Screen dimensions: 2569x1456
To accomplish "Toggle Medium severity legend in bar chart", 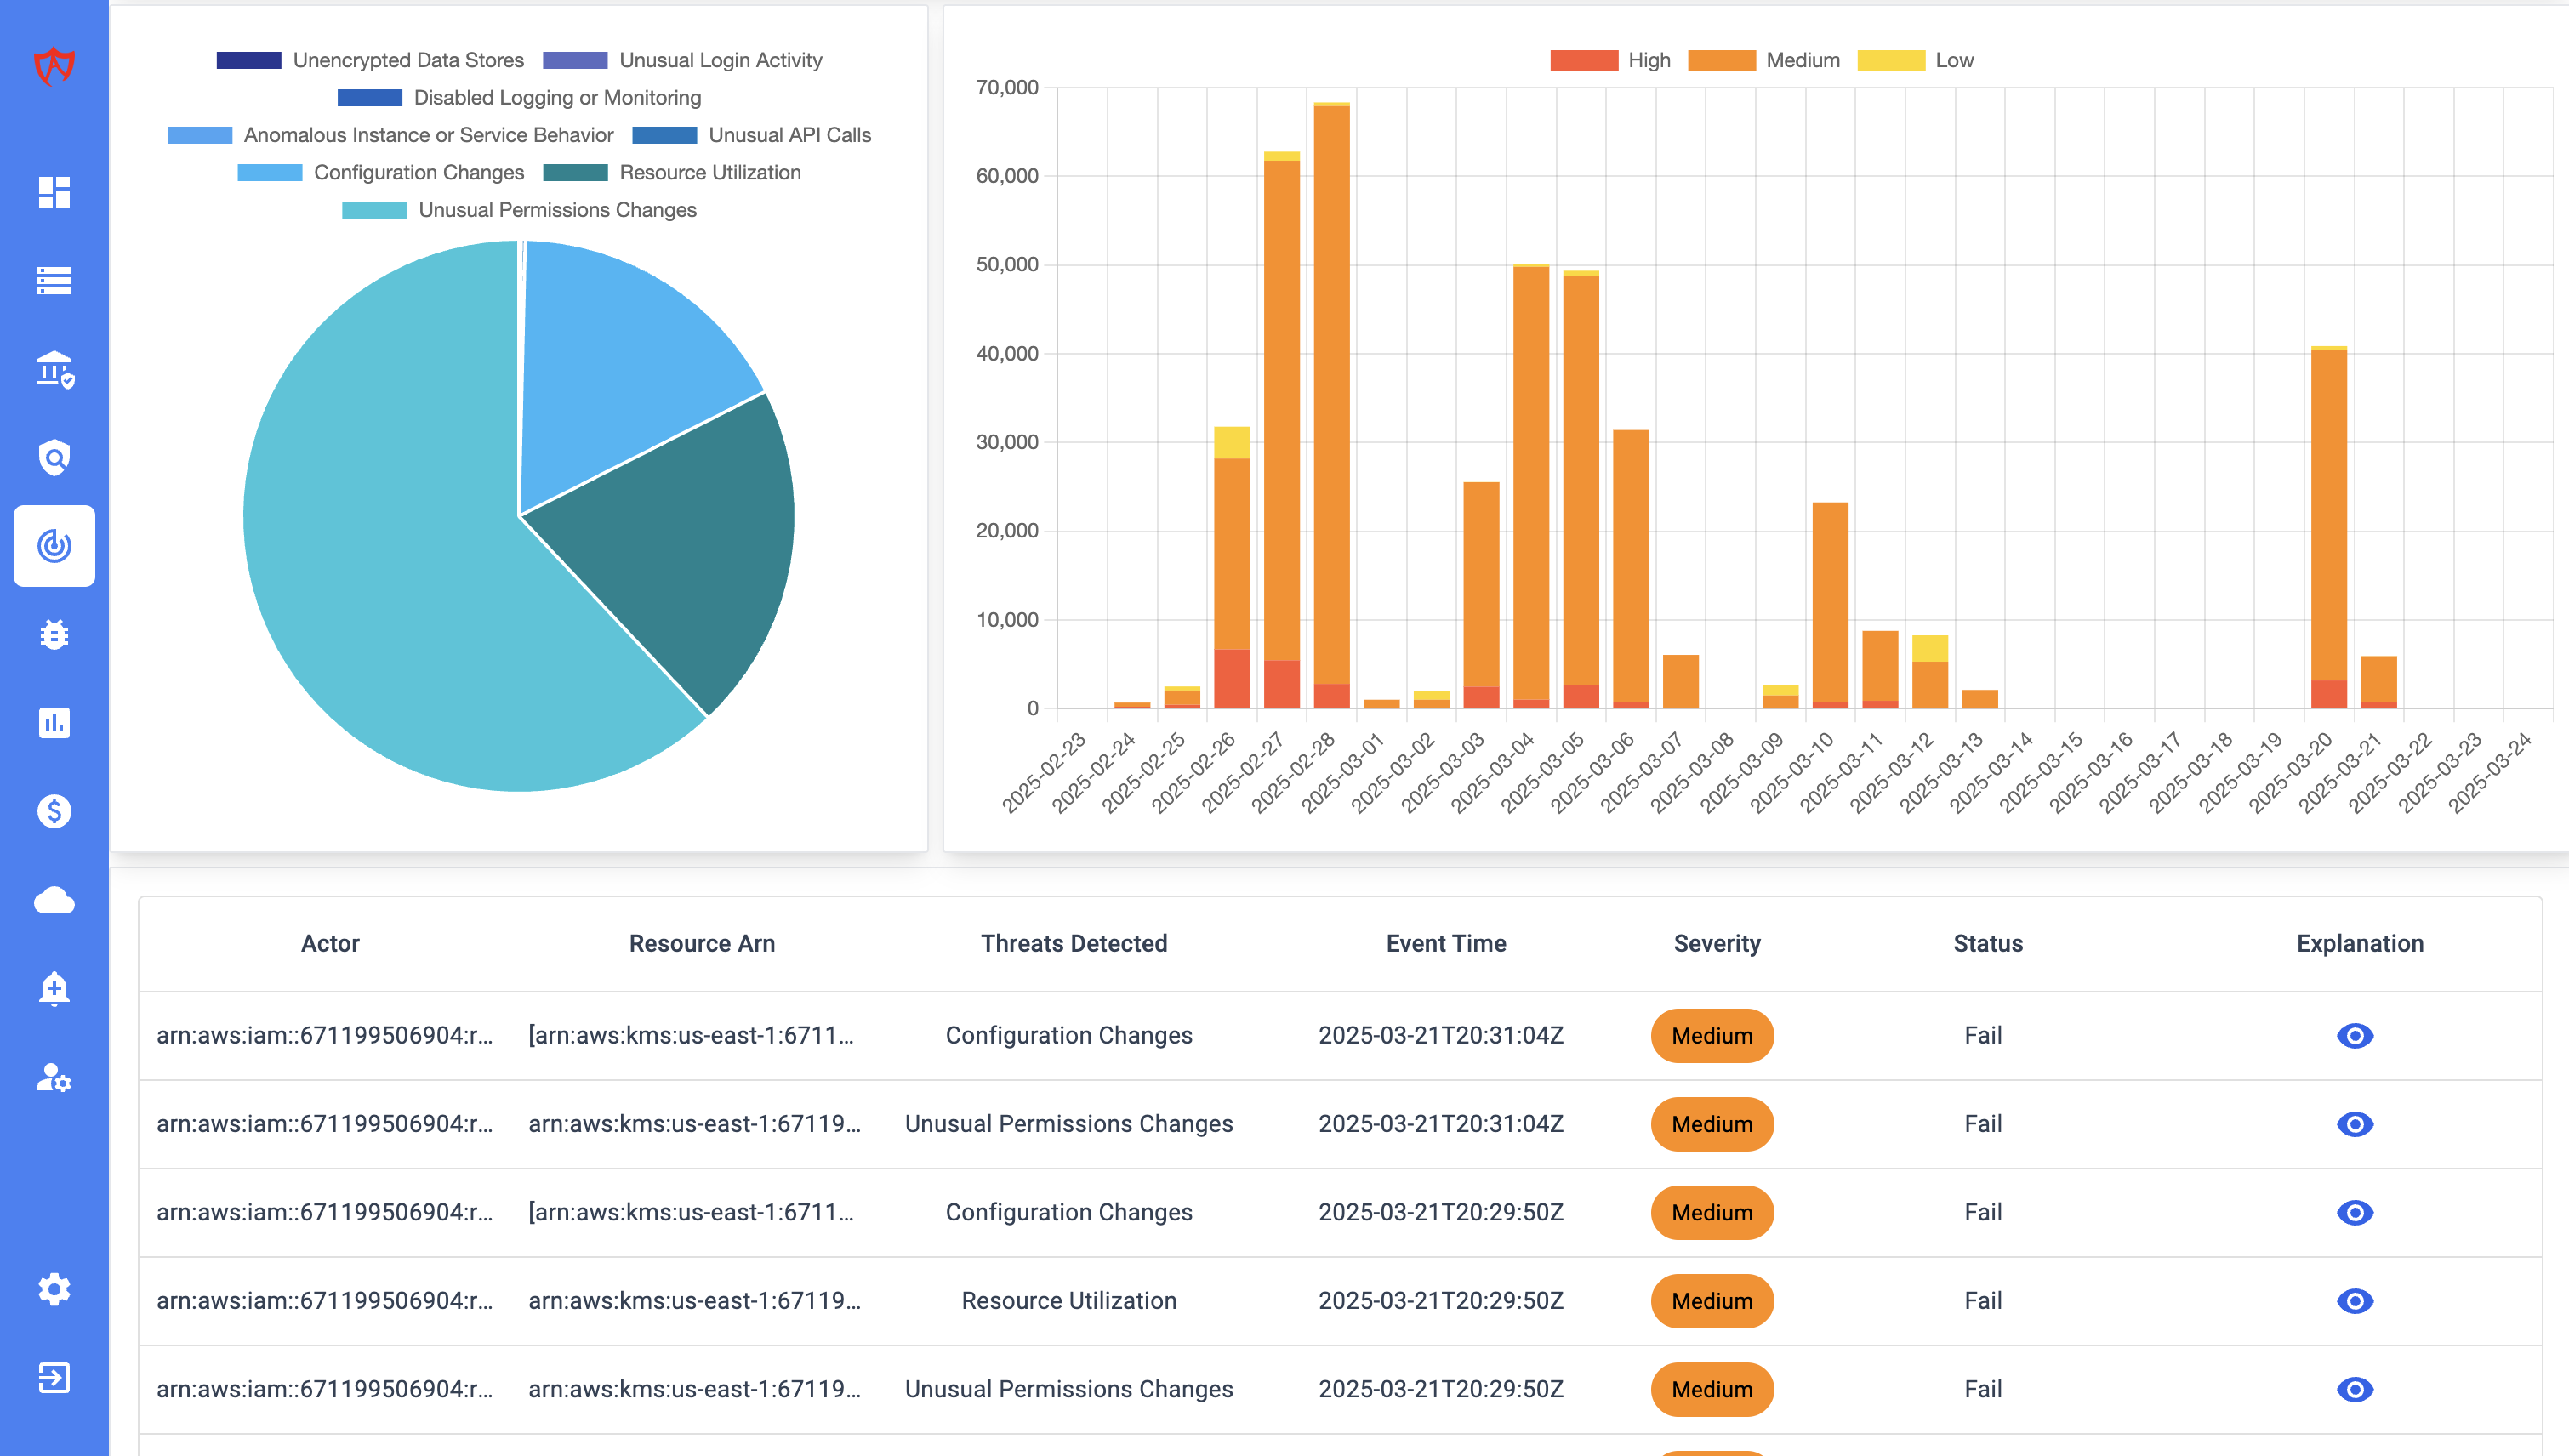I will (1764, 60).
